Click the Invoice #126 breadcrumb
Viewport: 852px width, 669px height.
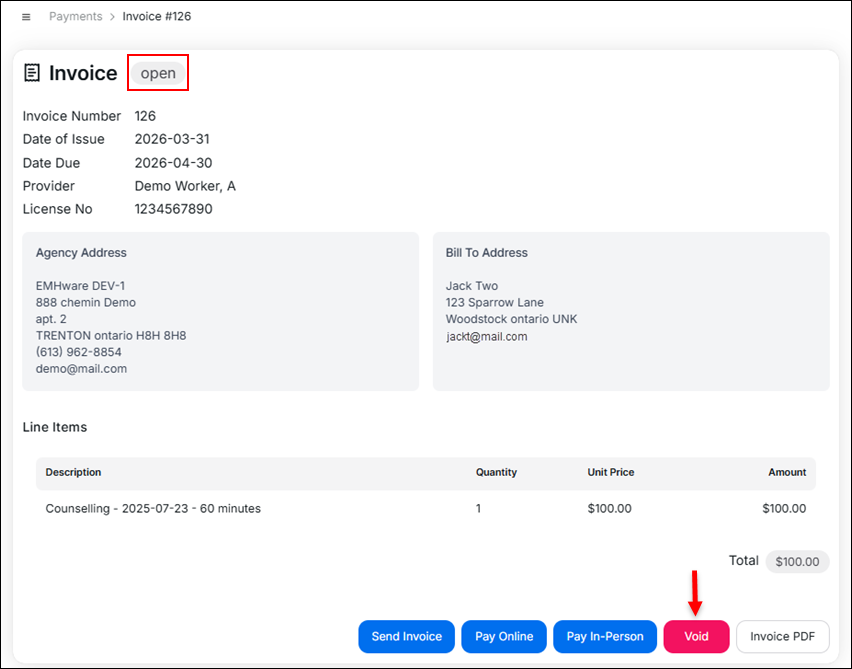pyautogui.click(x=156, y=16)
